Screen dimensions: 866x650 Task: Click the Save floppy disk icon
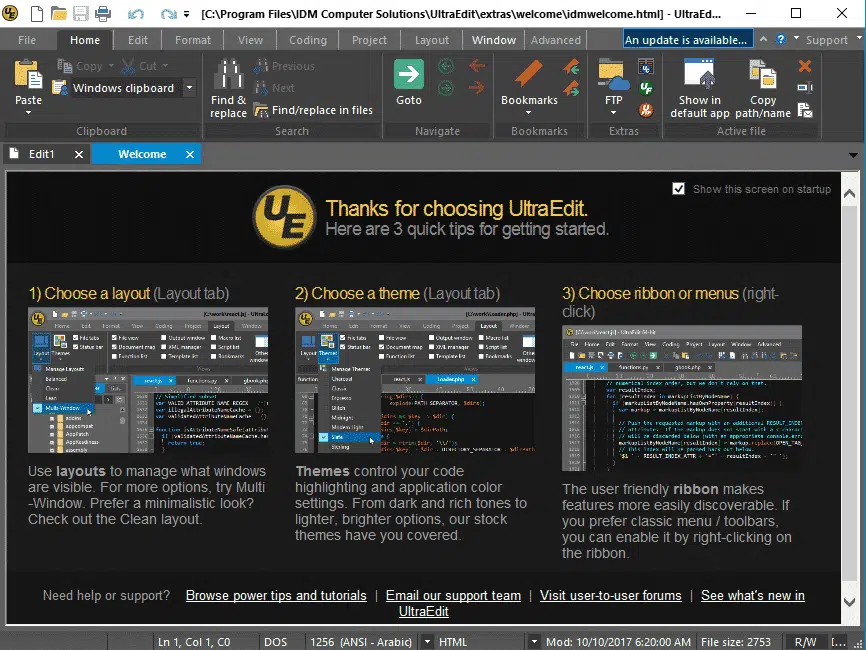click(81, 13)
